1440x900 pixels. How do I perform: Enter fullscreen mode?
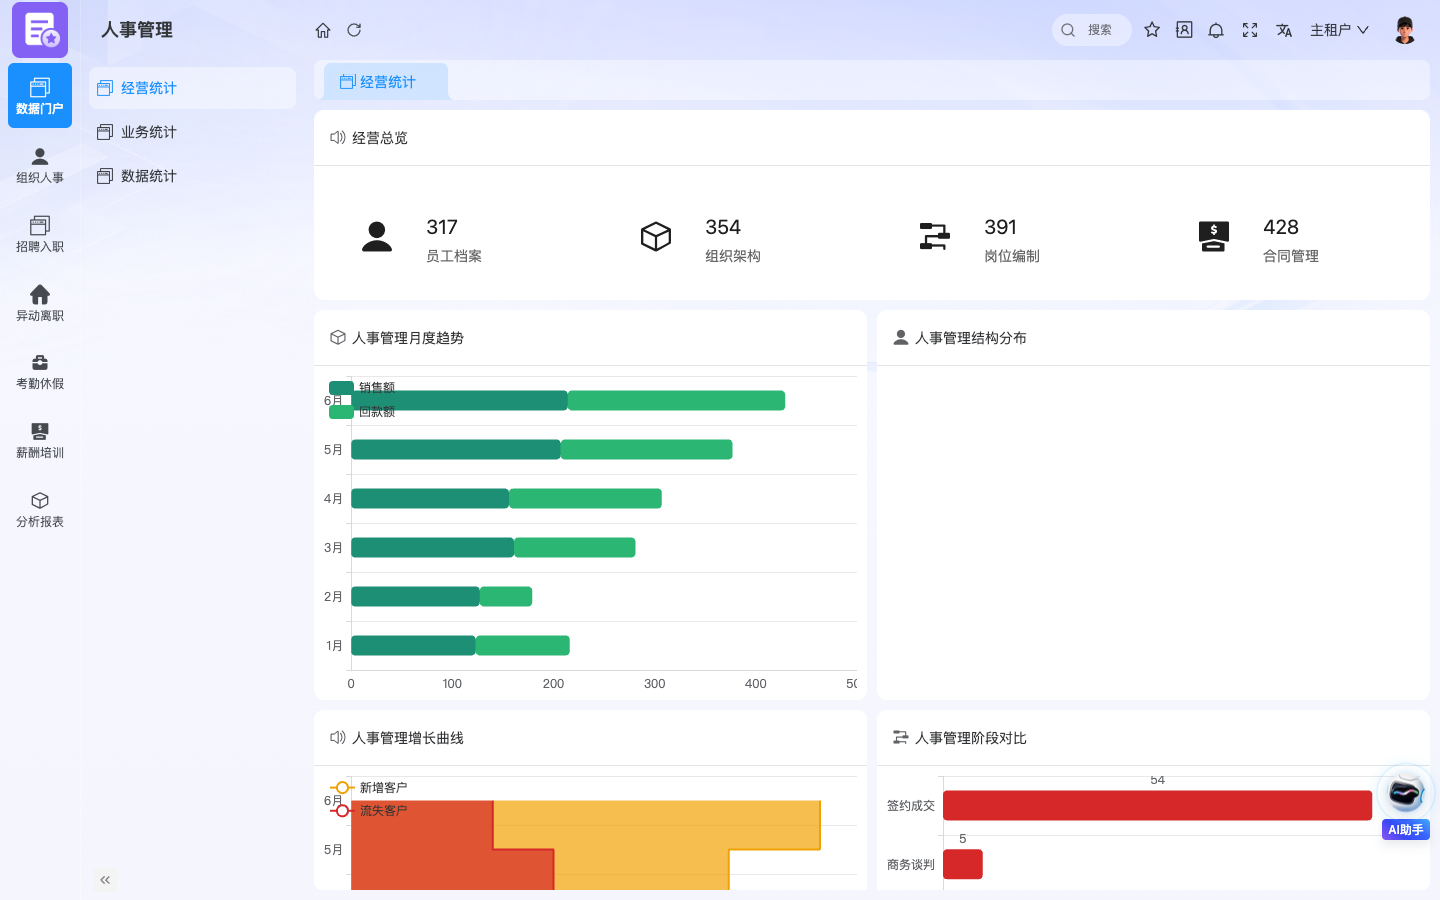[x=1250, y=30]
